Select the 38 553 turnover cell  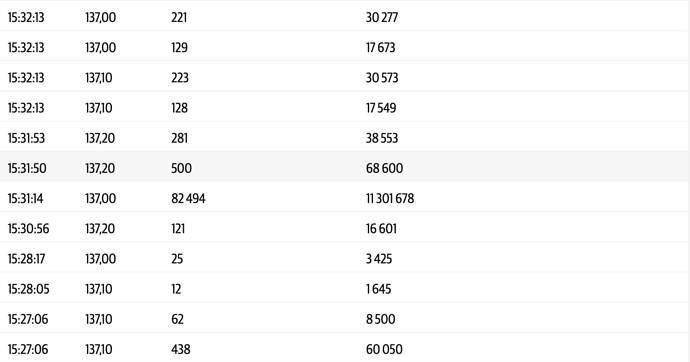pyautogui.click(x=382, y=138)
